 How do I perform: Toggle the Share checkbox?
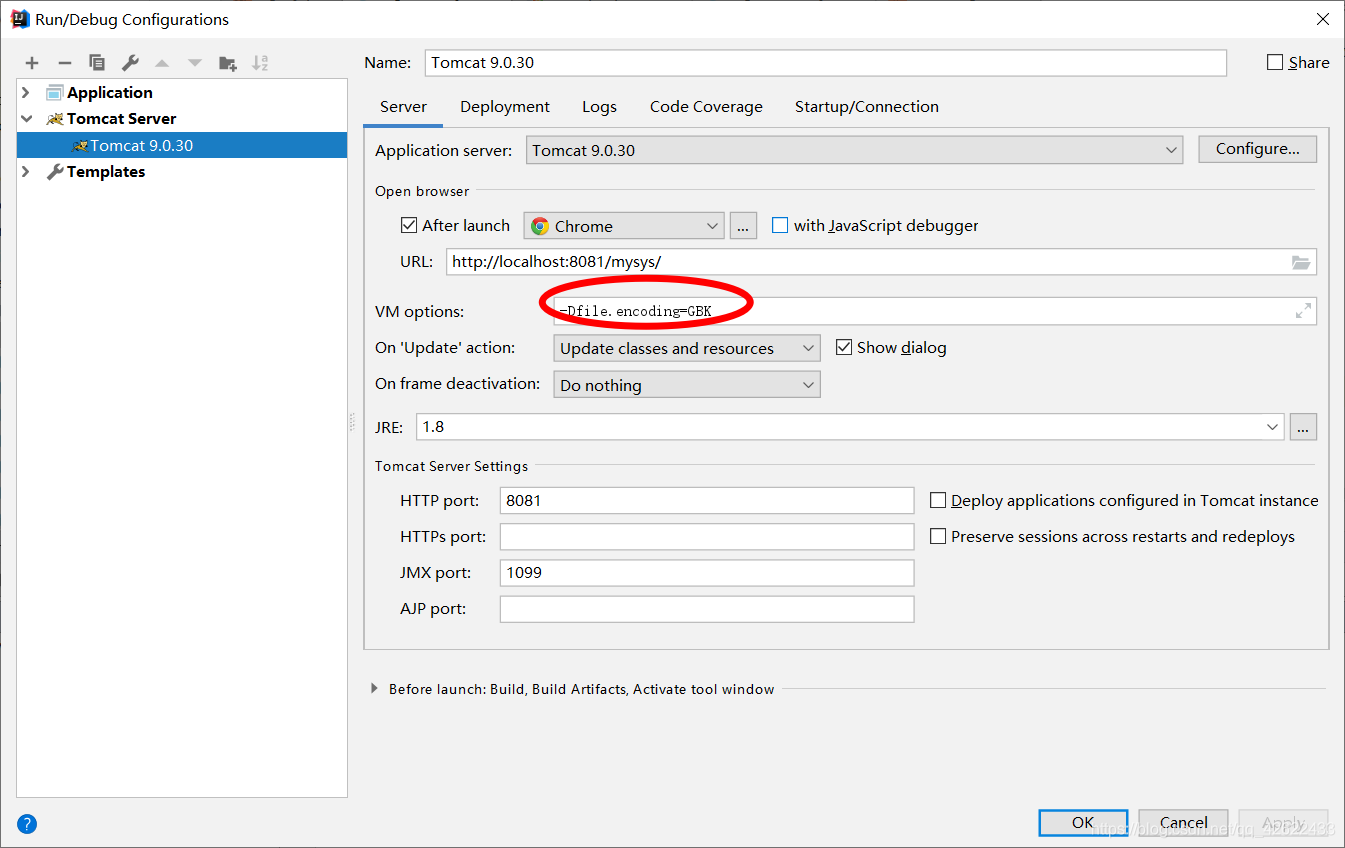(1275, 62)
